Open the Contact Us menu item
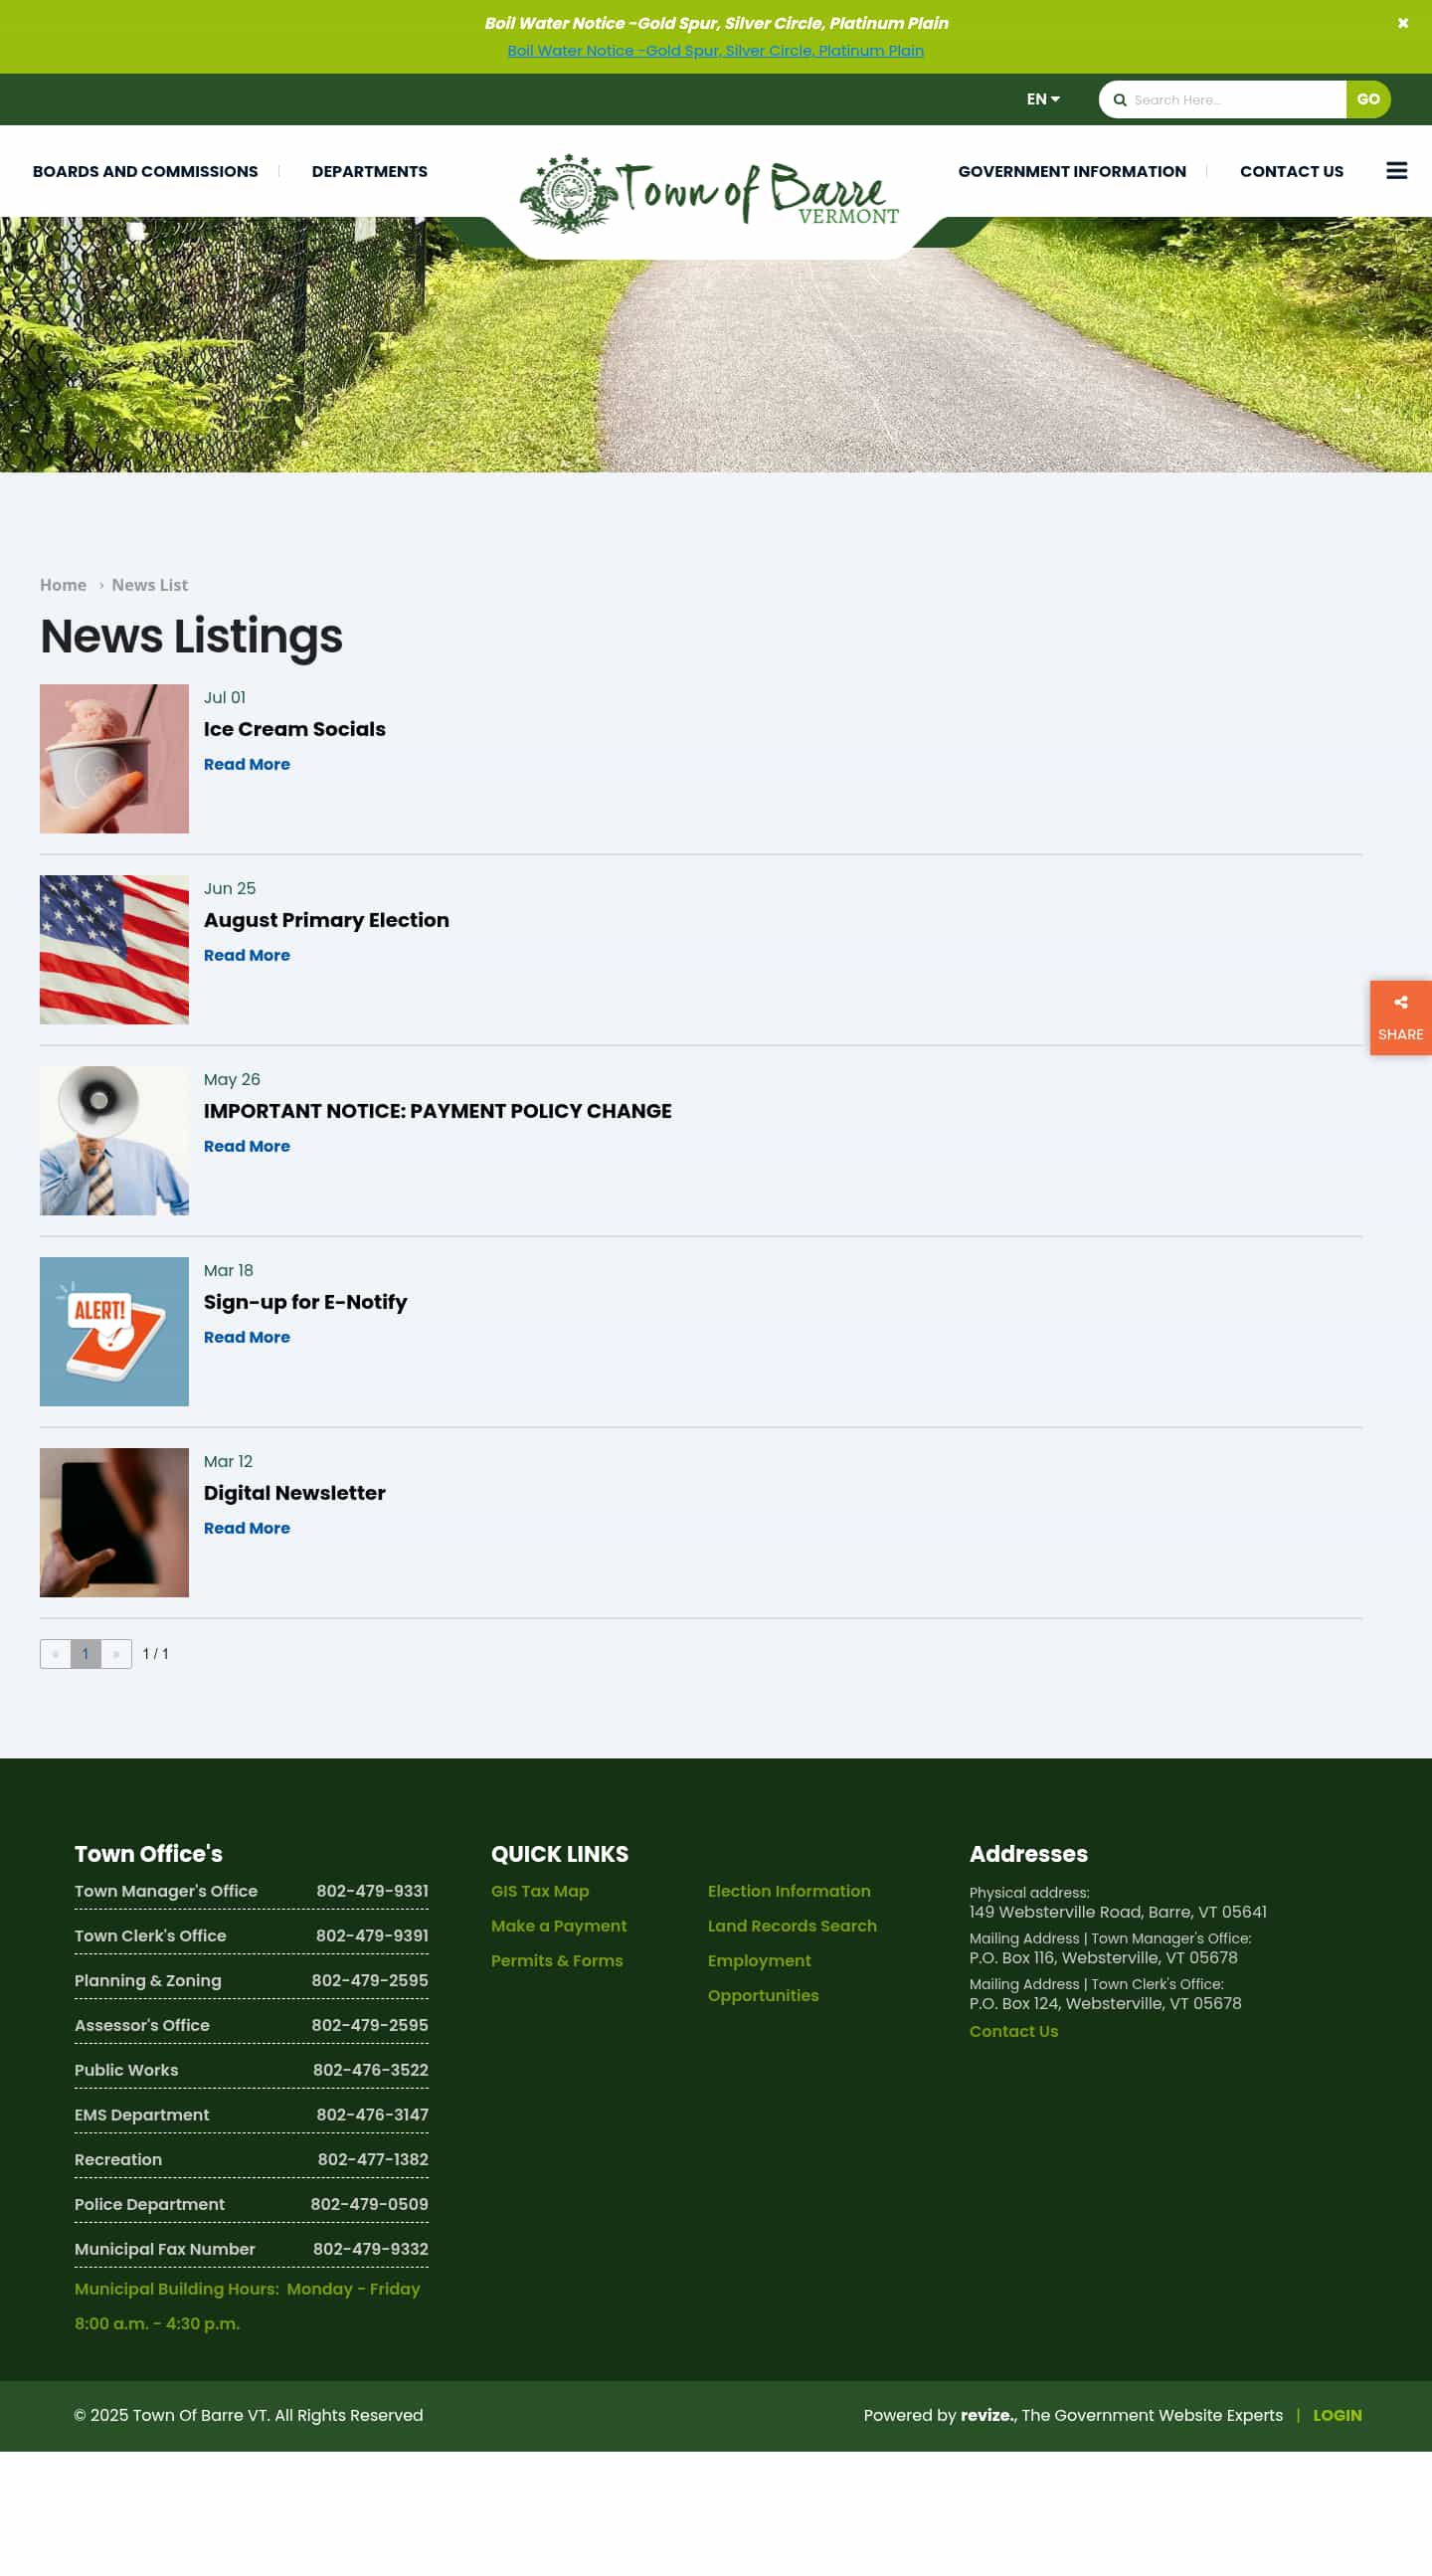Image resolution: width=1432 pixels, height=2576 pixels. 1291,172
